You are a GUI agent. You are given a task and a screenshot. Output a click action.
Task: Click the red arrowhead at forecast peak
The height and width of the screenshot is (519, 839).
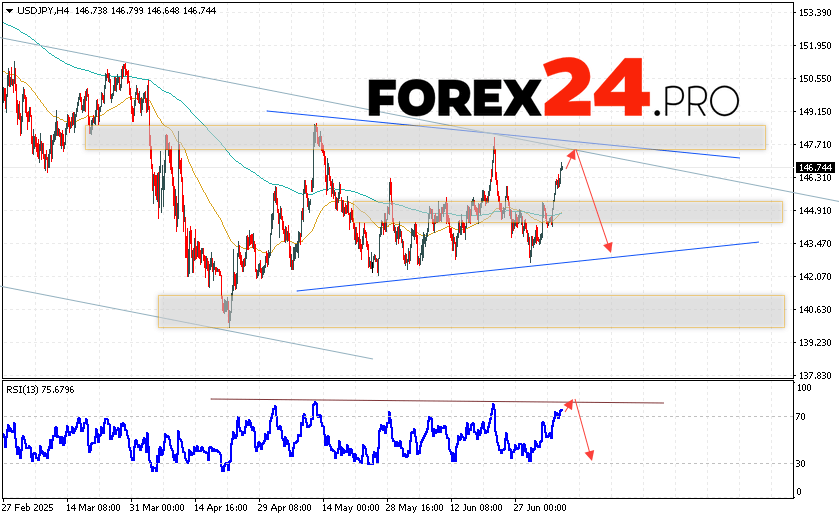click(573, 152)
